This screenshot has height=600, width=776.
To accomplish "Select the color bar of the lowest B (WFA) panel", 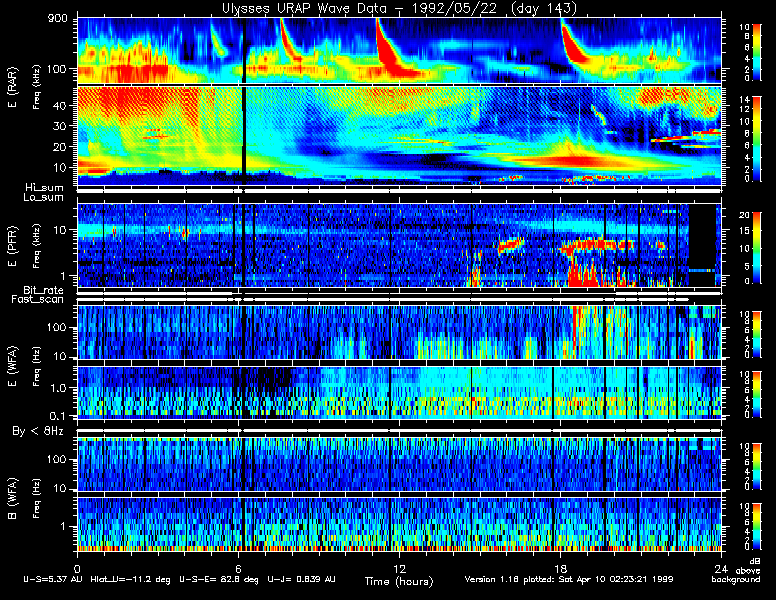I will point(757,527).
